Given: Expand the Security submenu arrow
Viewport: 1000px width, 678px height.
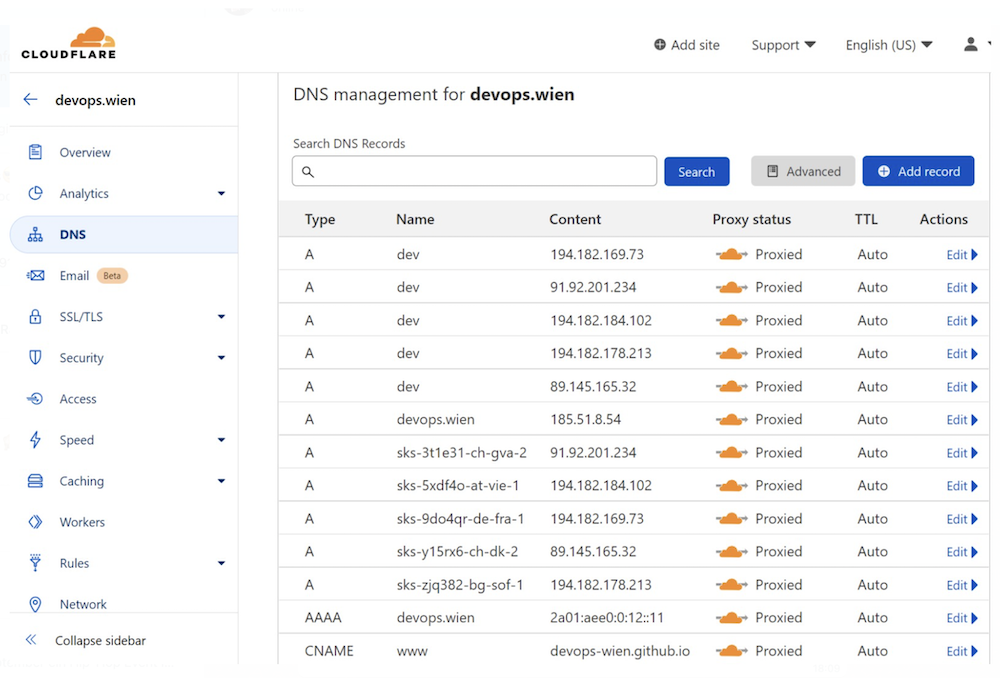Looking at the screenshot, I should pyautogui.click(x=221, y=358).
